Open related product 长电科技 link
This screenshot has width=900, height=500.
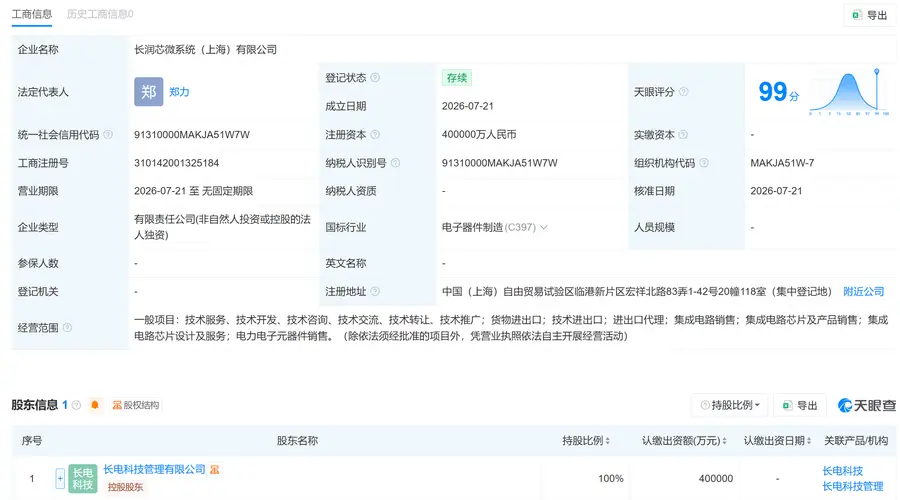click(x=842, y=471)
